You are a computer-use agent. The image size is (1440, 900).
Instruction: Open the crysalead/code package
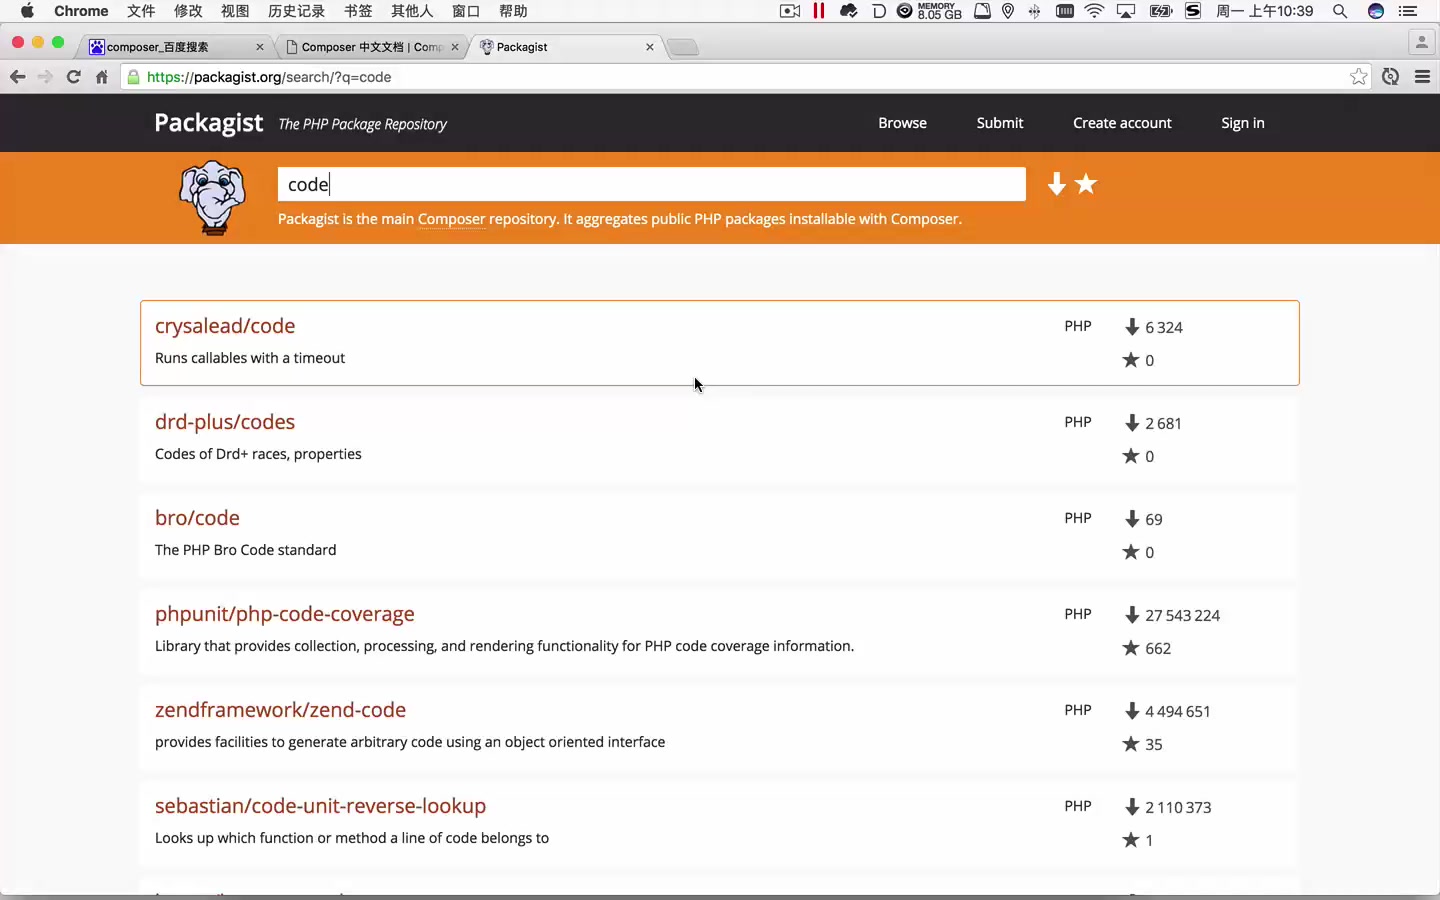[225, 326]
